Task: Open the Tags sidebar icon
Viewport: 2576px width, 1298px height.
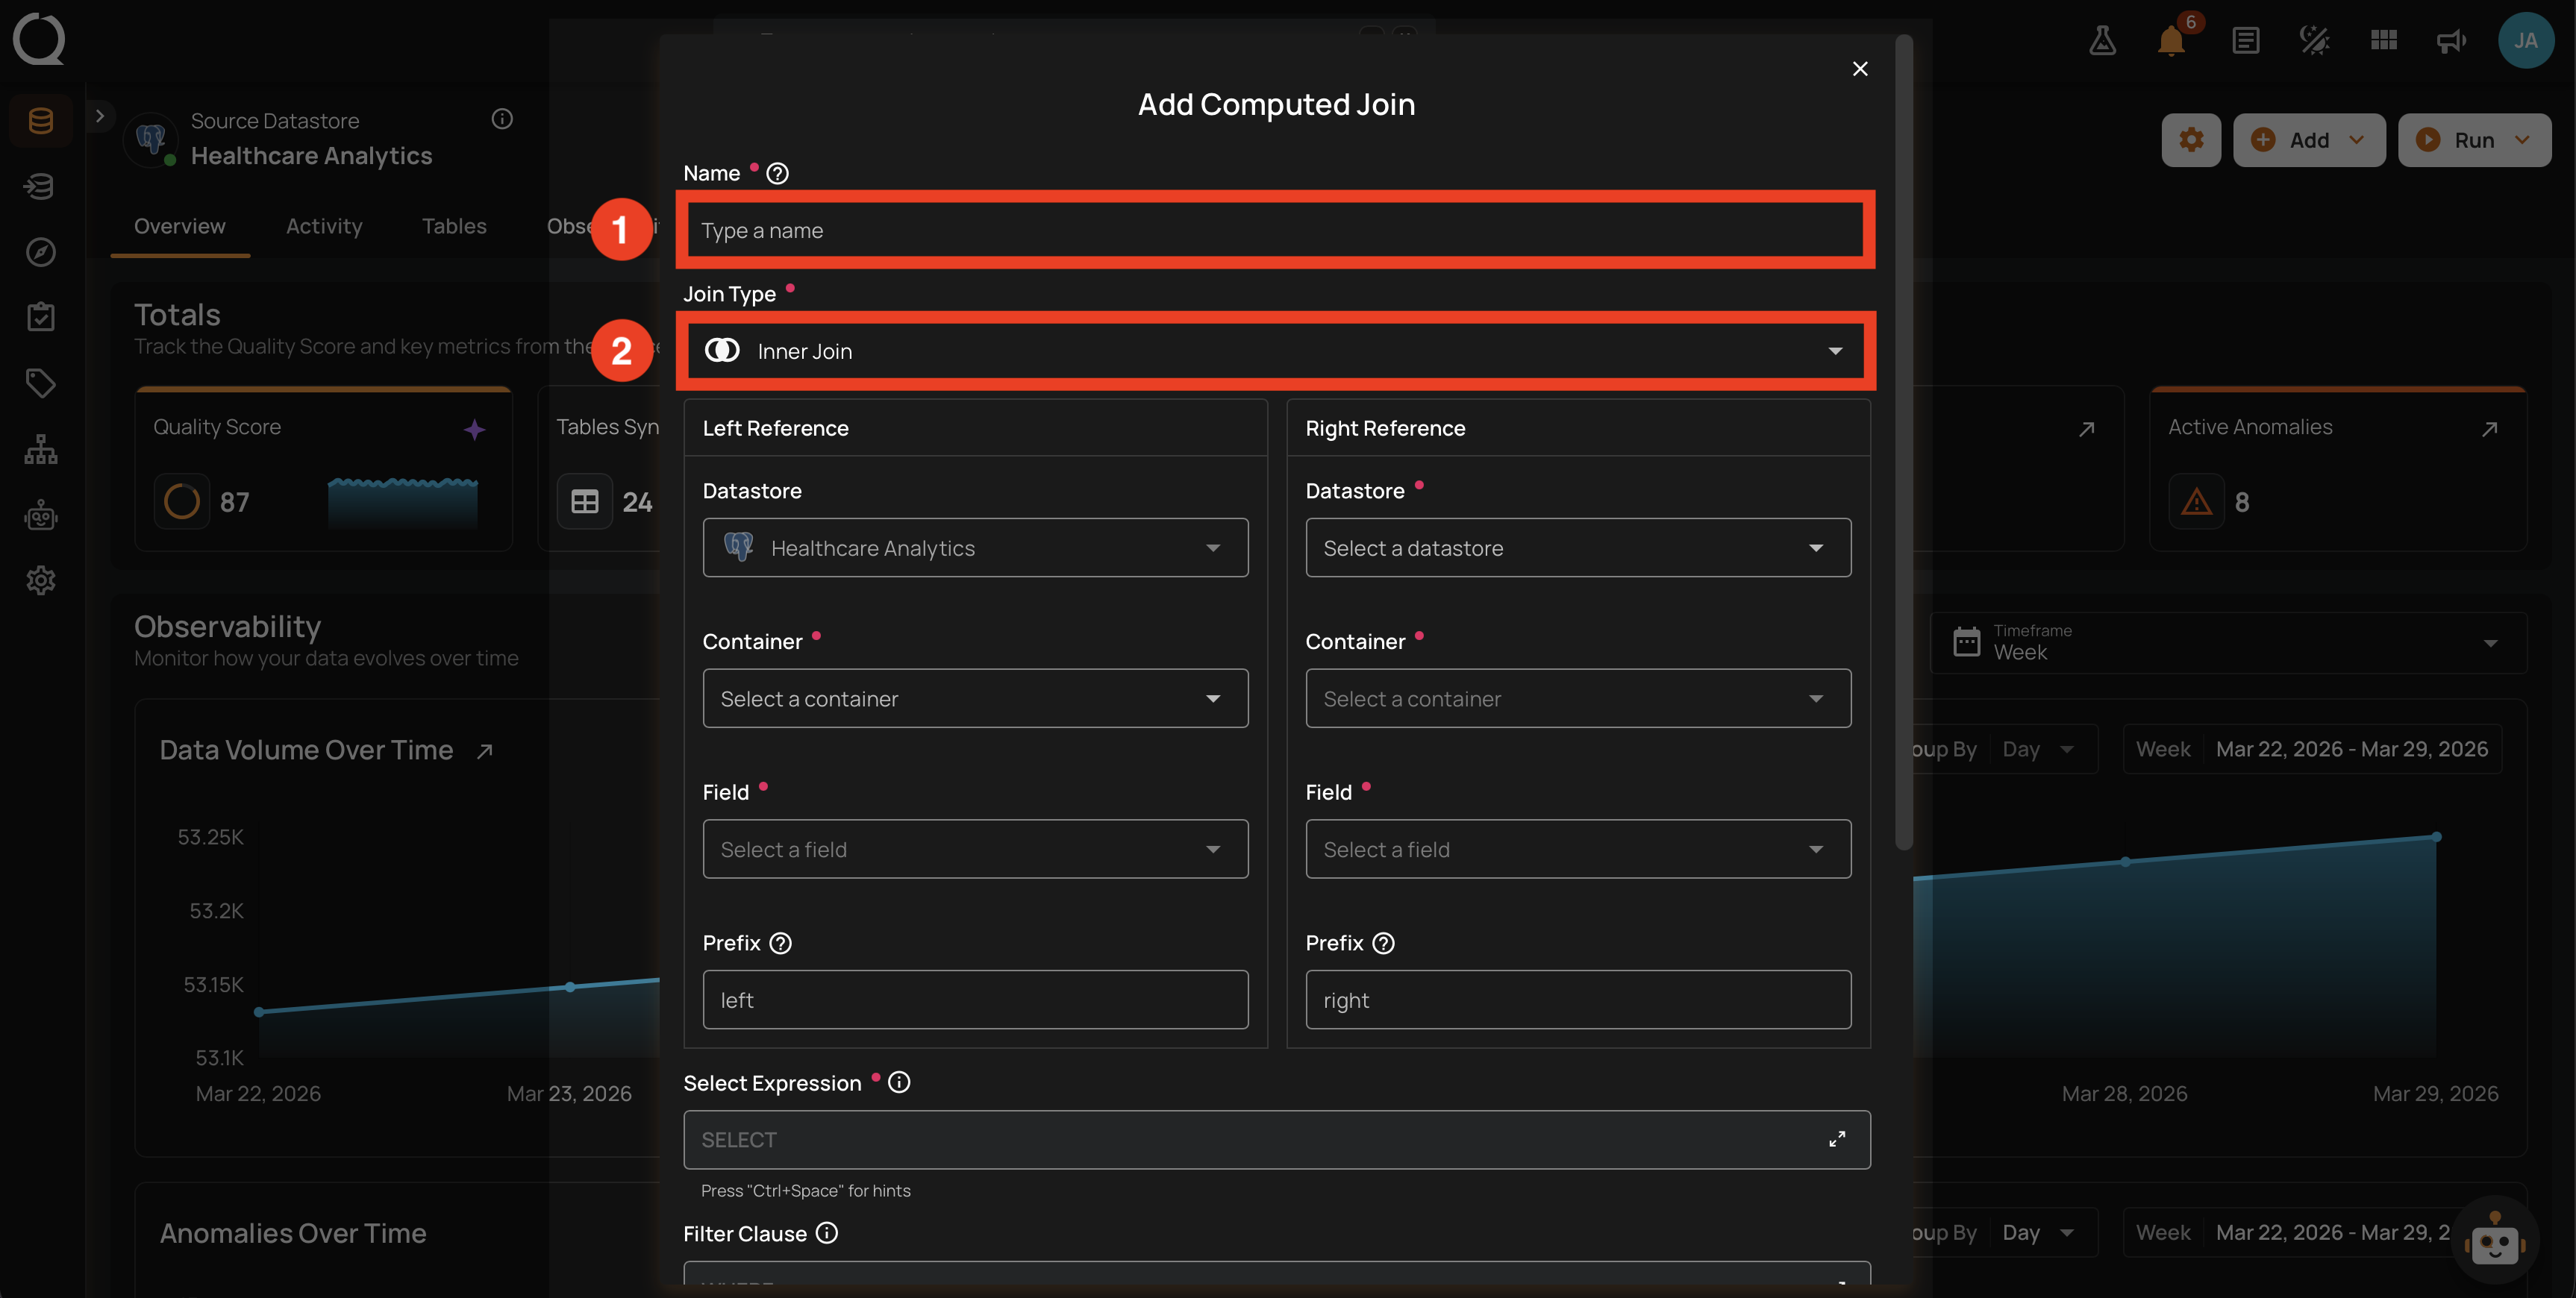Action: pyautogui.click(x=41, y=383)
